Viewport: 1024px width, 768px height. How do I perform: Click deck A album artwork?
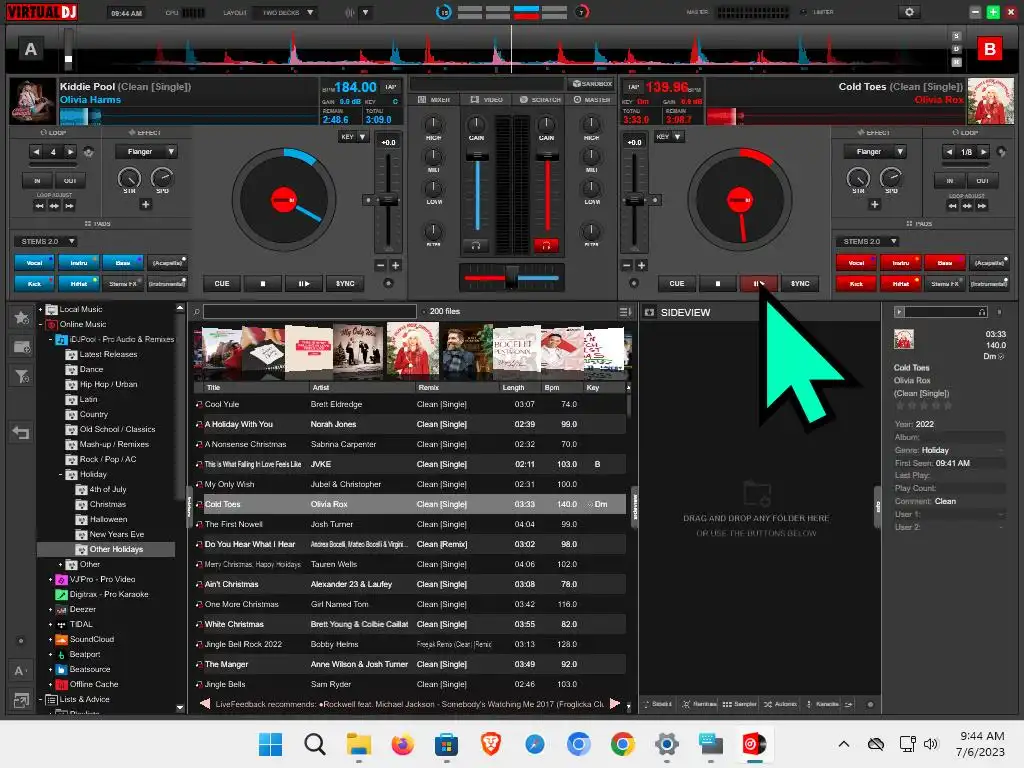point(33,101)
